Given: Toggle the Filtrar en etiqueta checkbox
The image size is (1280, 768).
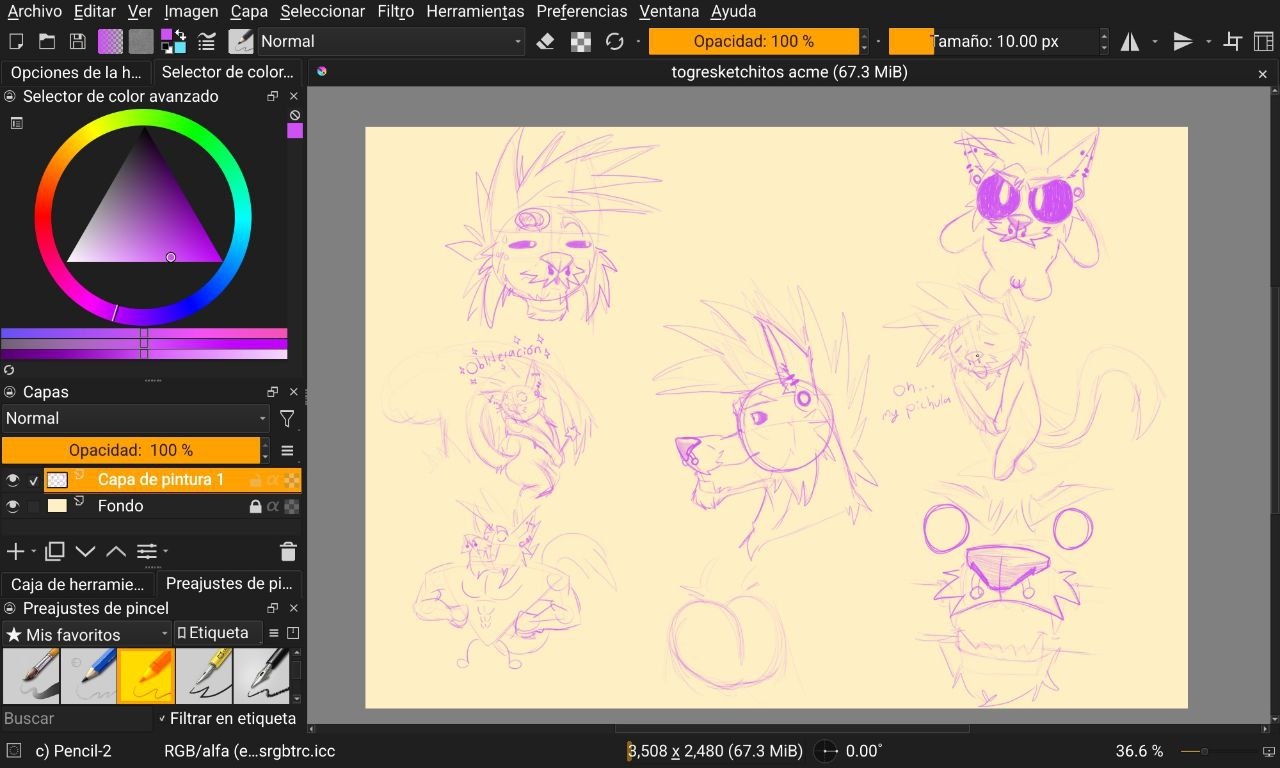Looking at the screenshot, I should point(163,718).
